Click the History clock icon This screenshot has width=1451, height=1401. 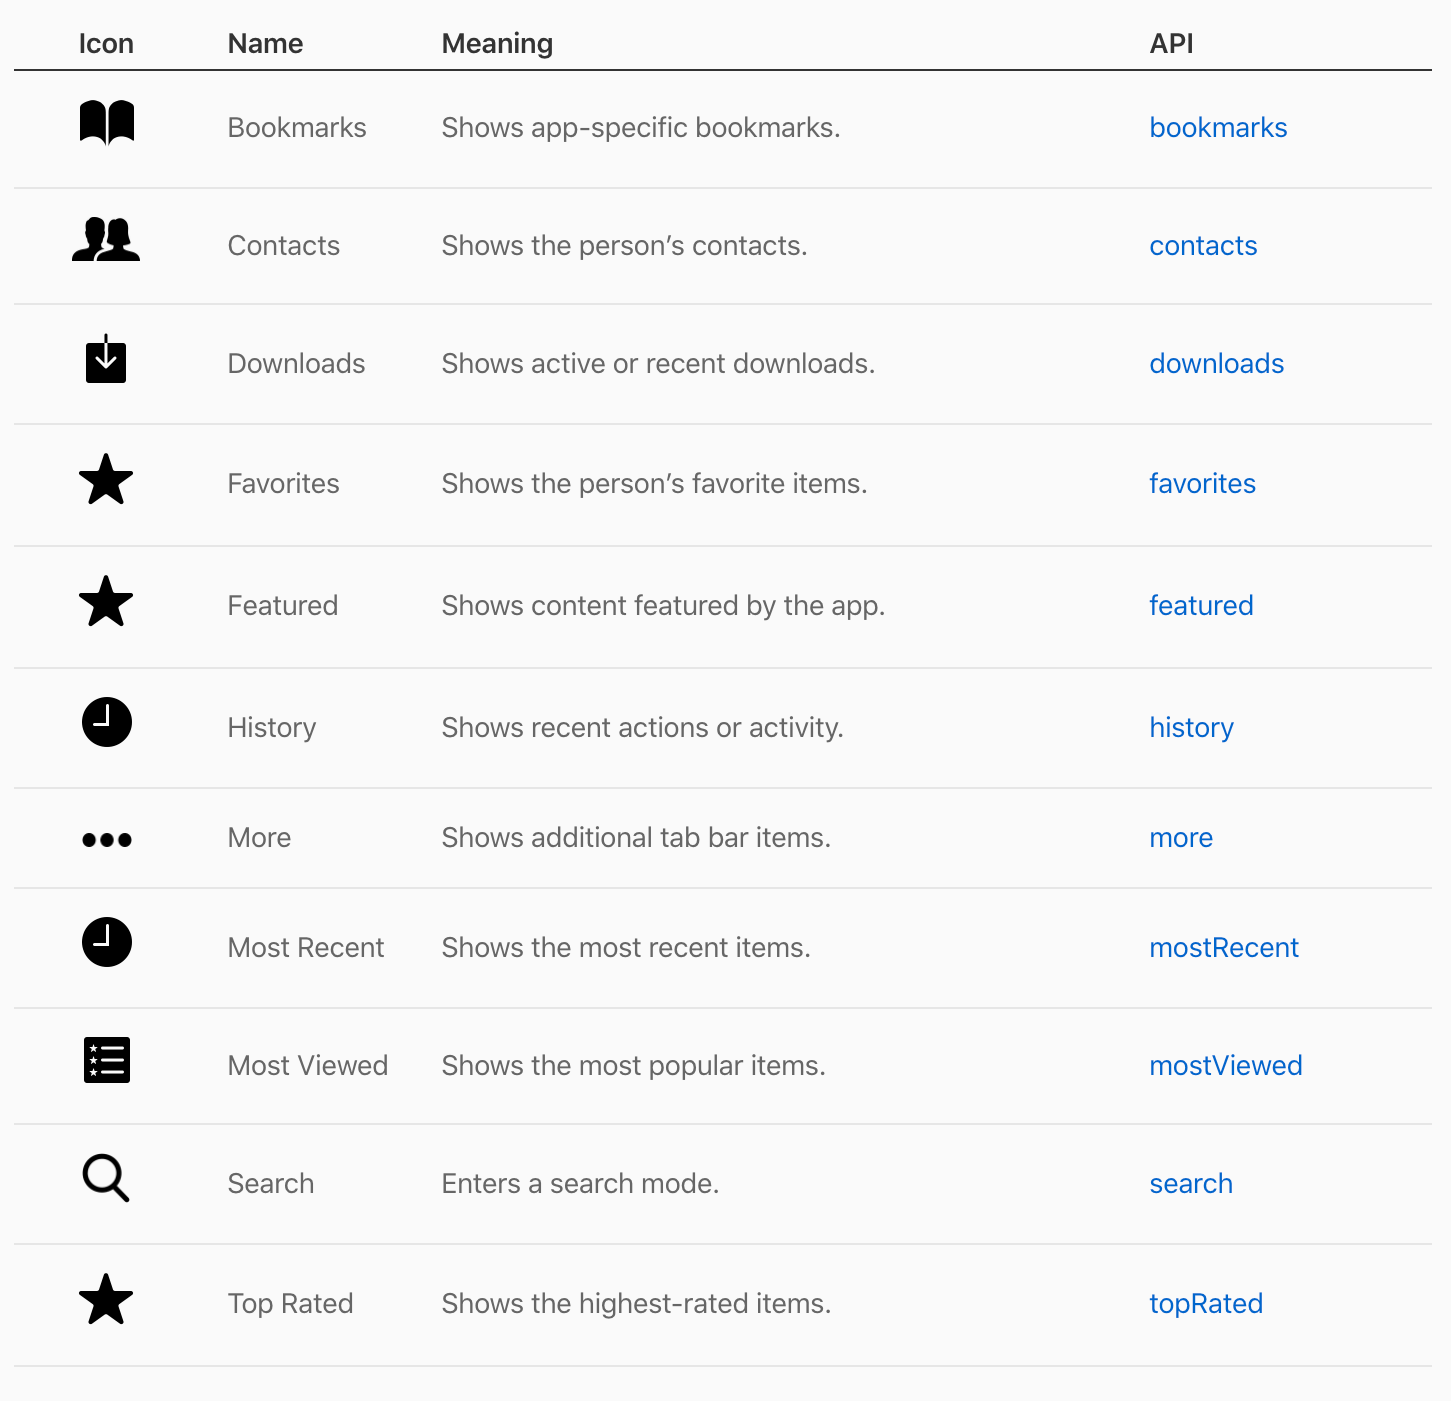pyautogui.click(x=107, y=722)
